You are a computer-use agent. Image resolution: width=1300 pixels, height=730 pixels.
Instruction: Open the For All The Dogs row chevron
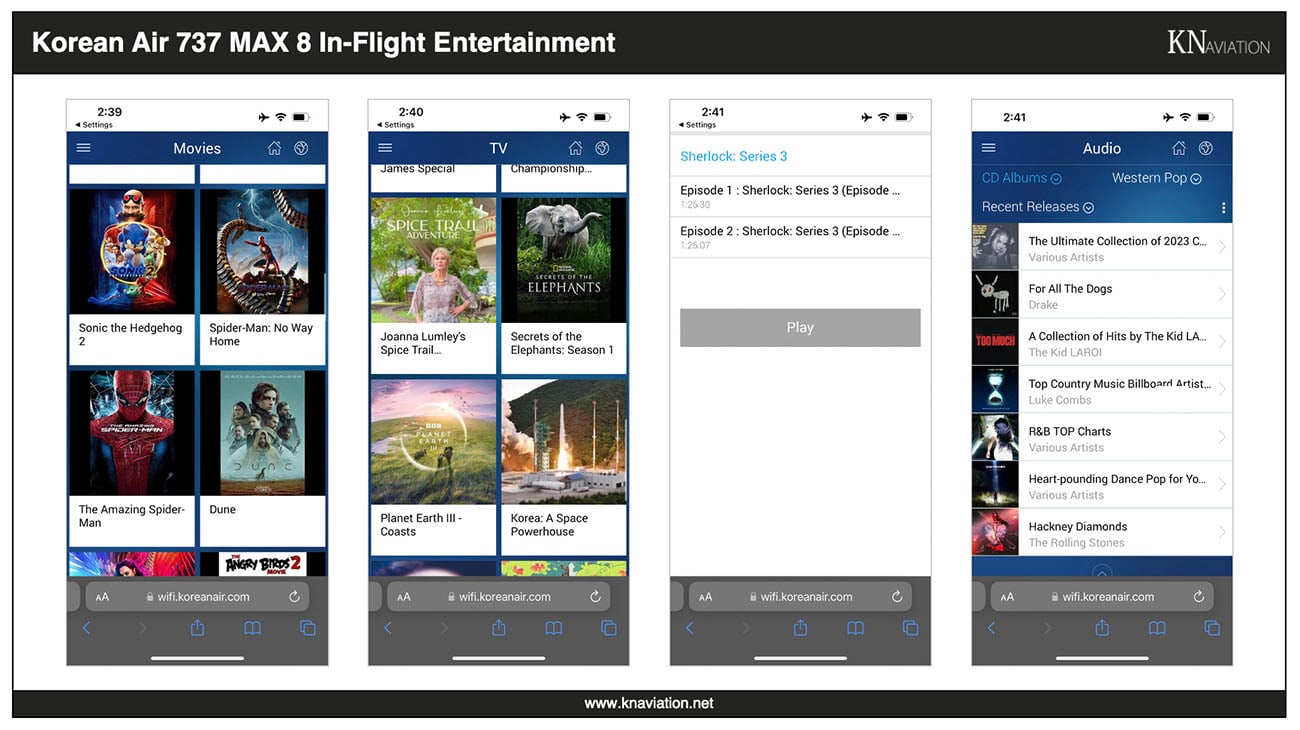[1222, 295]
